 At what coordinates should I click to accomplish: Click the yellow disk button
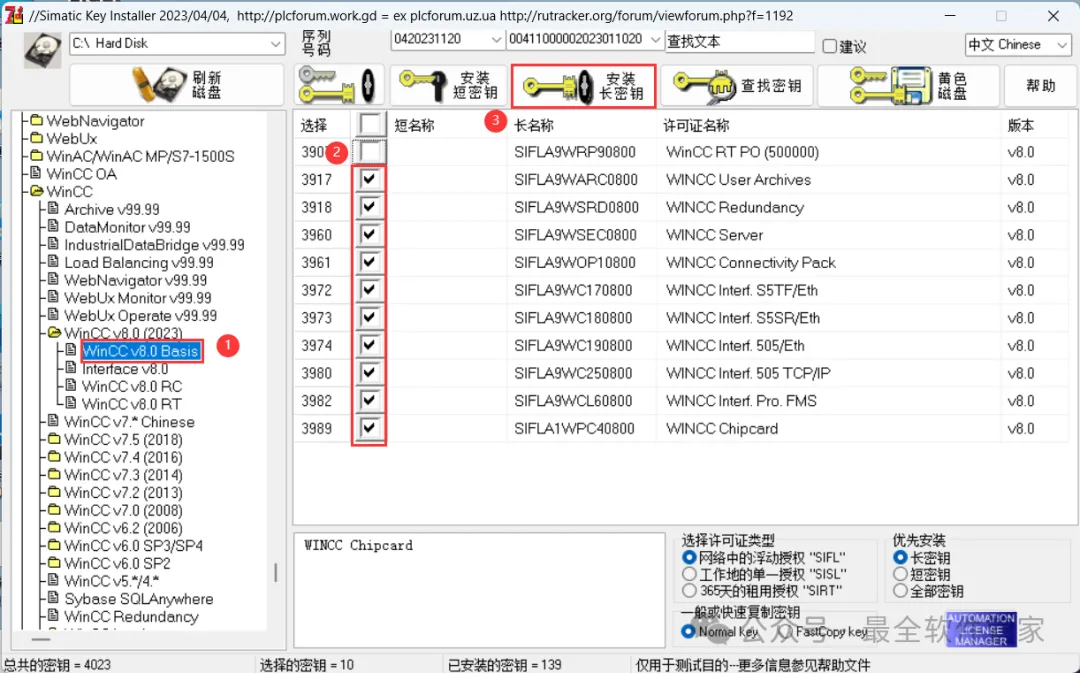click(908, 85)
